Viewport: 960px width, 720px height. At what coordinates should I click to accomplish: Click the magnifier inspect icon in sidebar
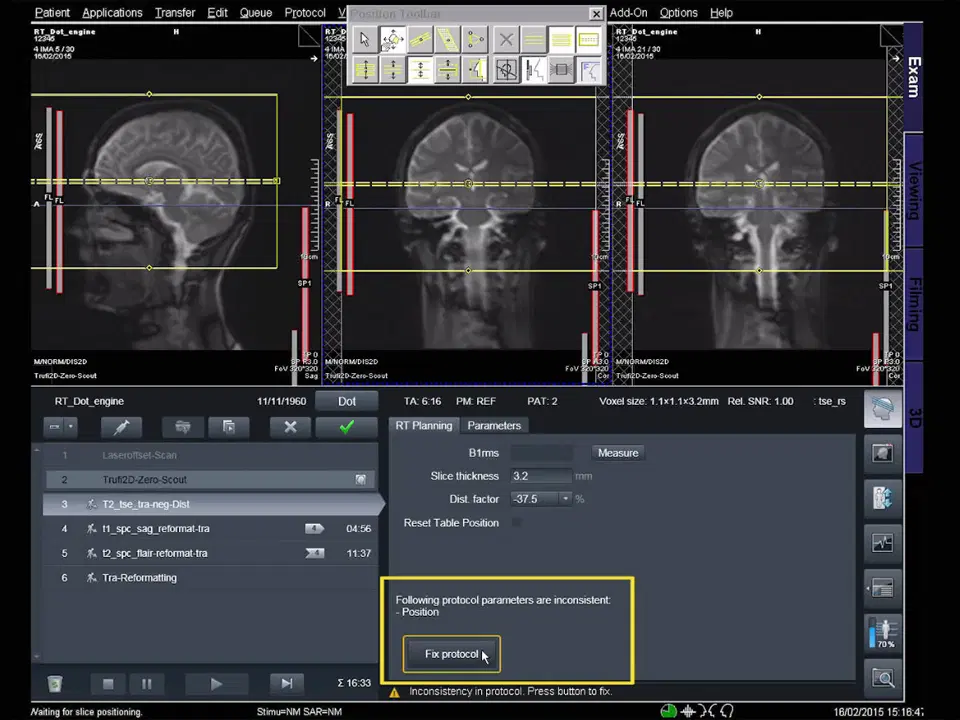[x=882, y=679]
